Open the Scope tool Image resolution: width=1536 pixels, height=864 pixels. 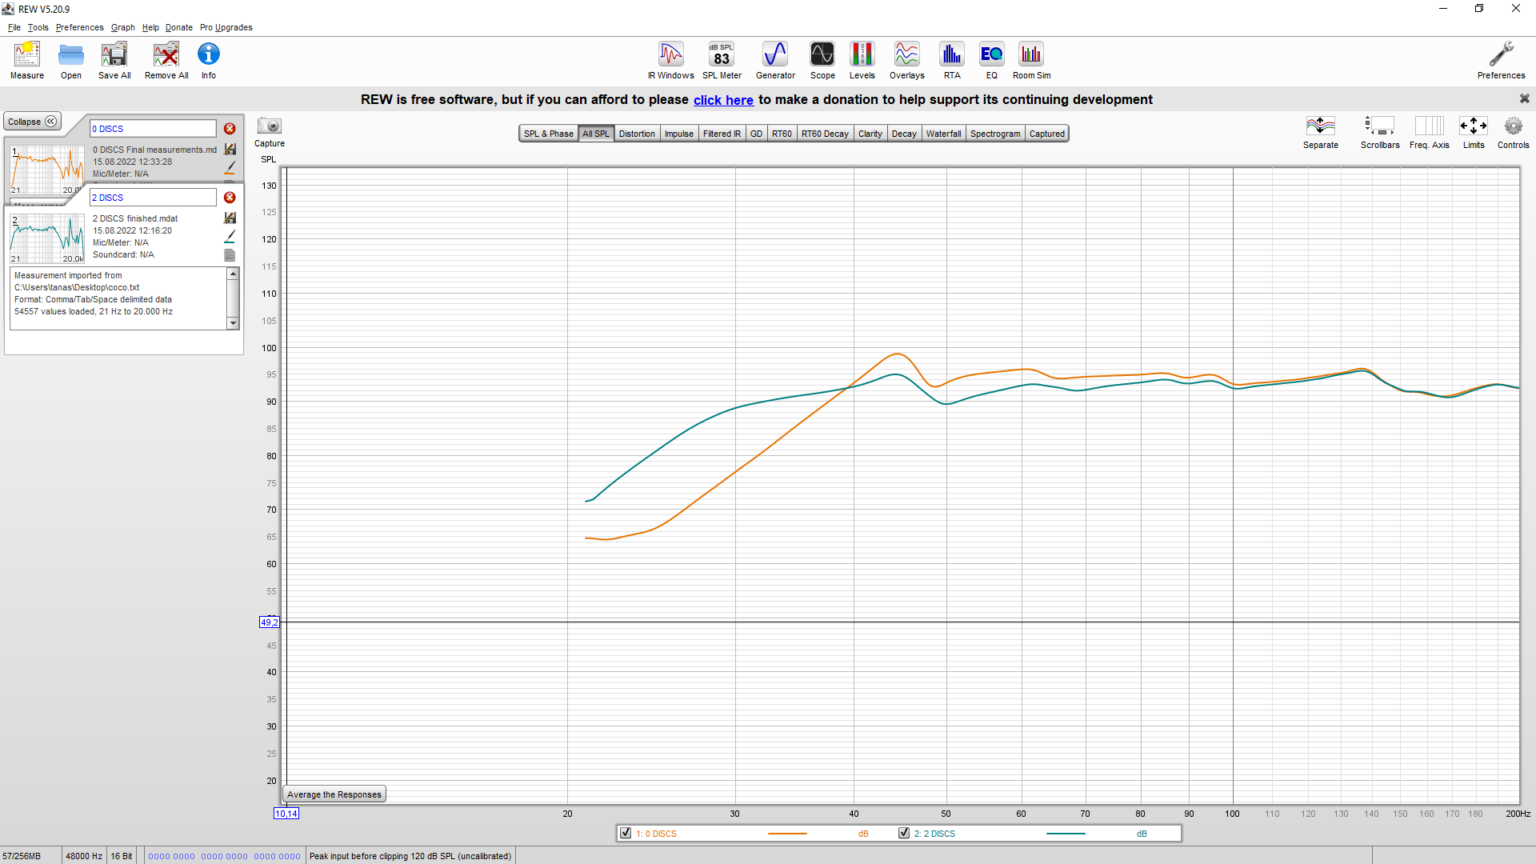tap(822, 60)
